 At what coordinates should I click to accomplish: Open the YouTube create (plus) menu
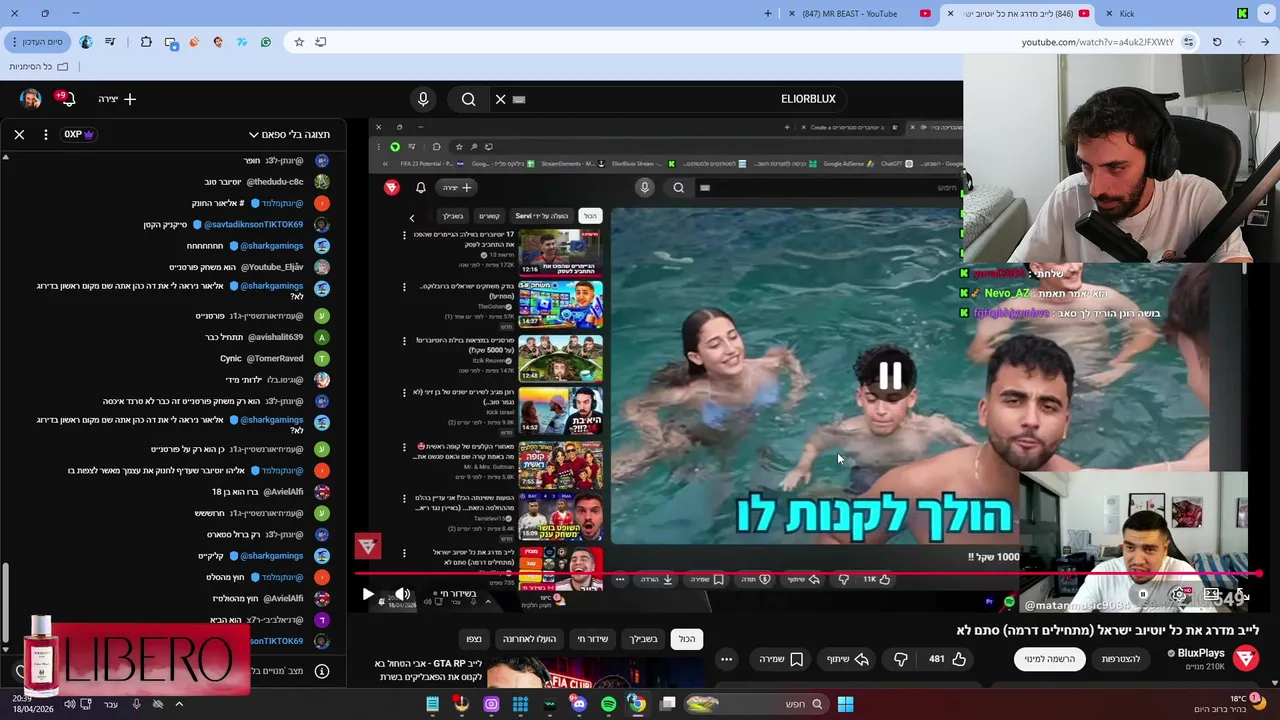click(x=117, y=99)
